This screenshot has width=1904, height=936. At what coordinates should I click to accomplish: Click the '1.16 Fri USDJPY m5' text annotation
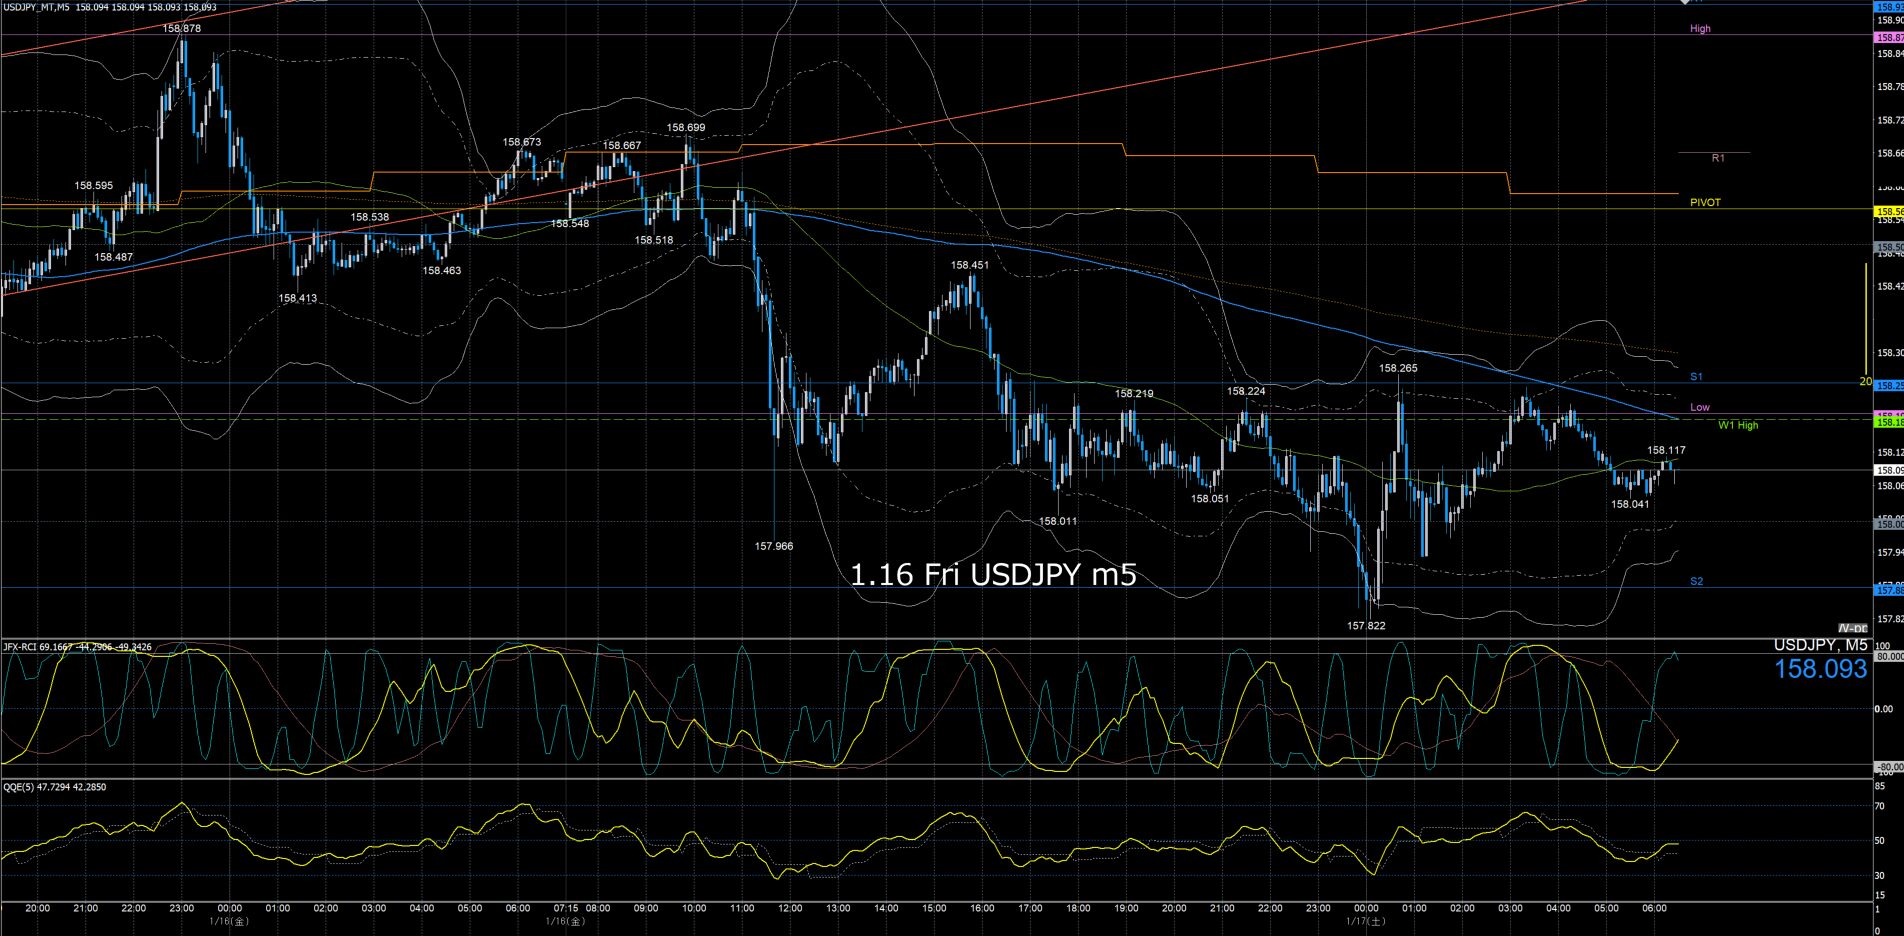click(x=993, y=574)
